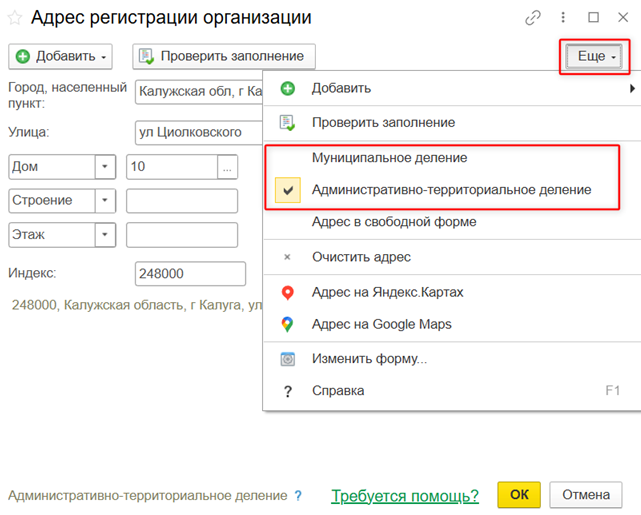641x515 pixels.
Task: Click the Отмена button
Action: pos(585,495)
